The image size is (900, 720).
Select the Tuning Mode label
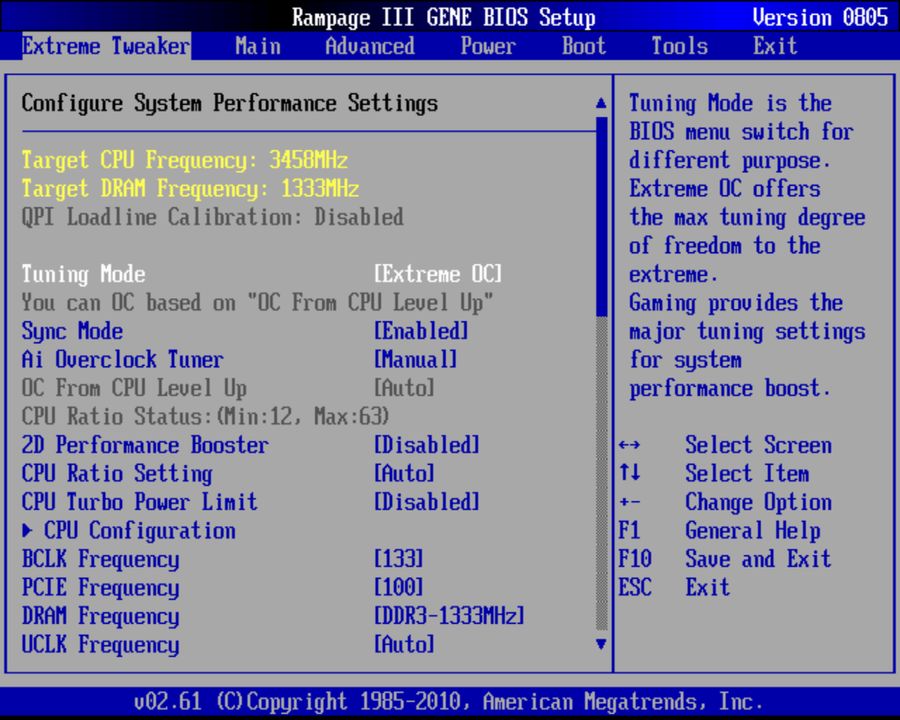click(83, 274)
